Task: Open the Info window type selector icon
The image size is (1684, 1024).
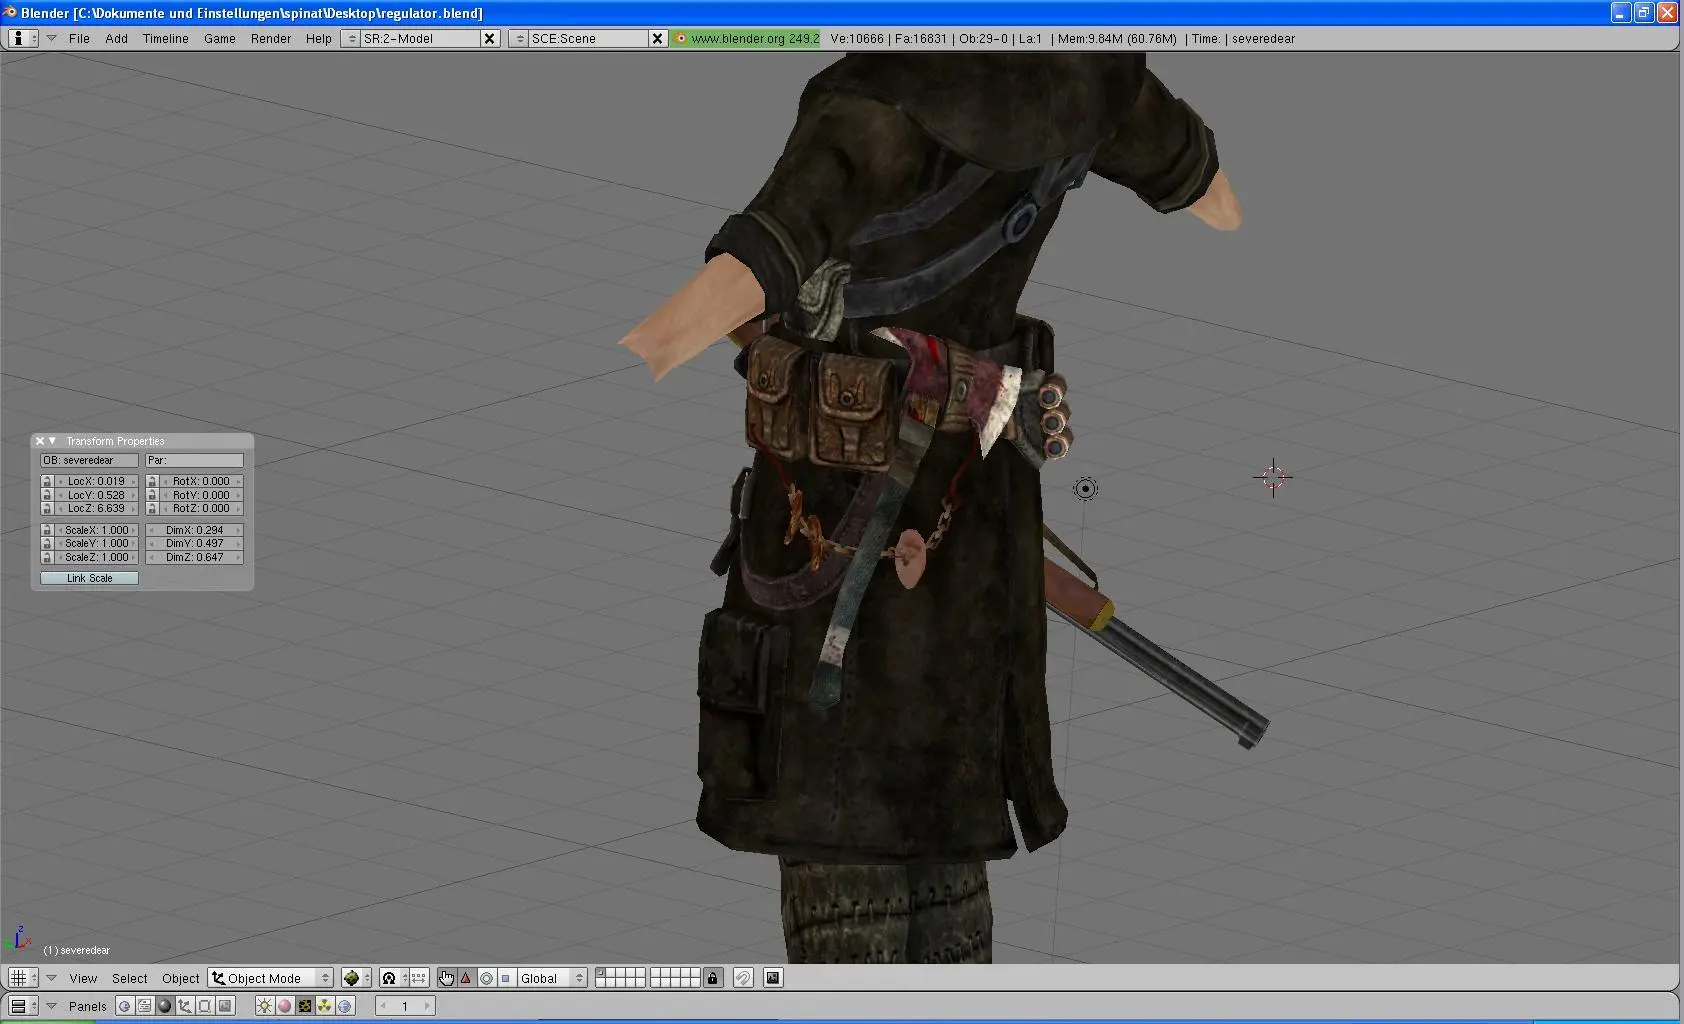Action: coord(22,38)
